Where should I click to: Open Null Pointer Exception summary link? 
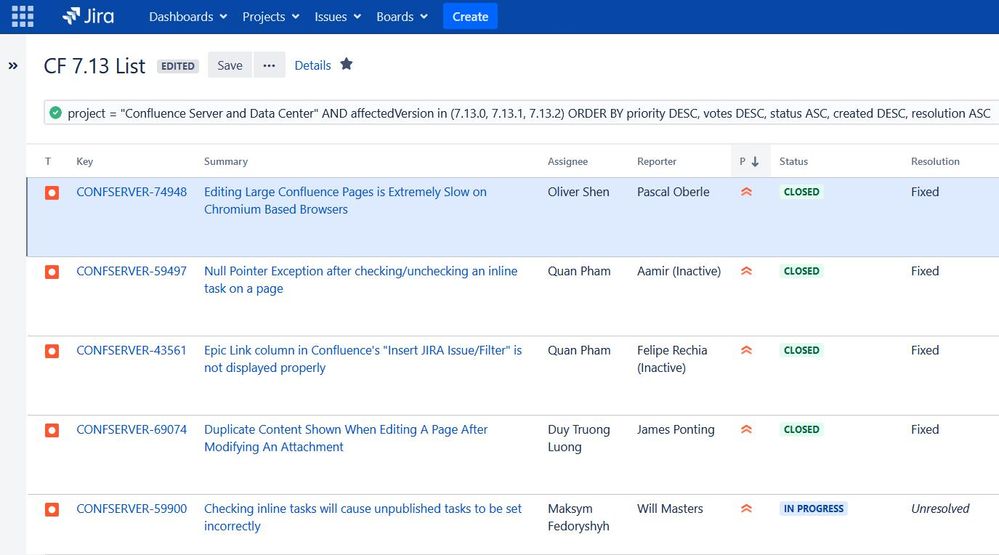point(361,279)
